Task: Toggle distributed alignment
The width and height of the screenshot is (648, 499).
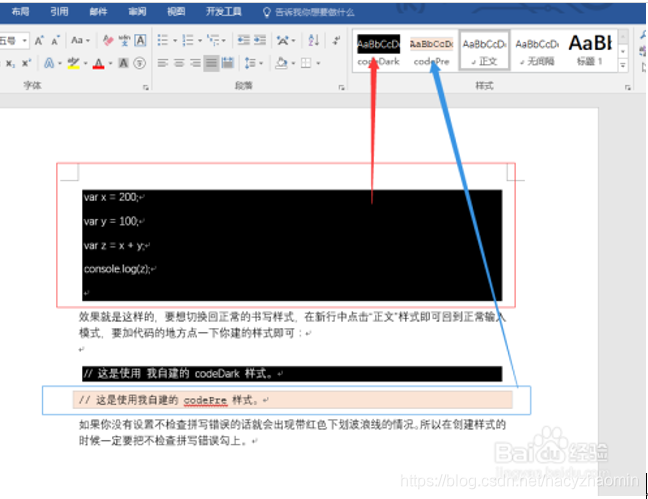Action: 227,63
